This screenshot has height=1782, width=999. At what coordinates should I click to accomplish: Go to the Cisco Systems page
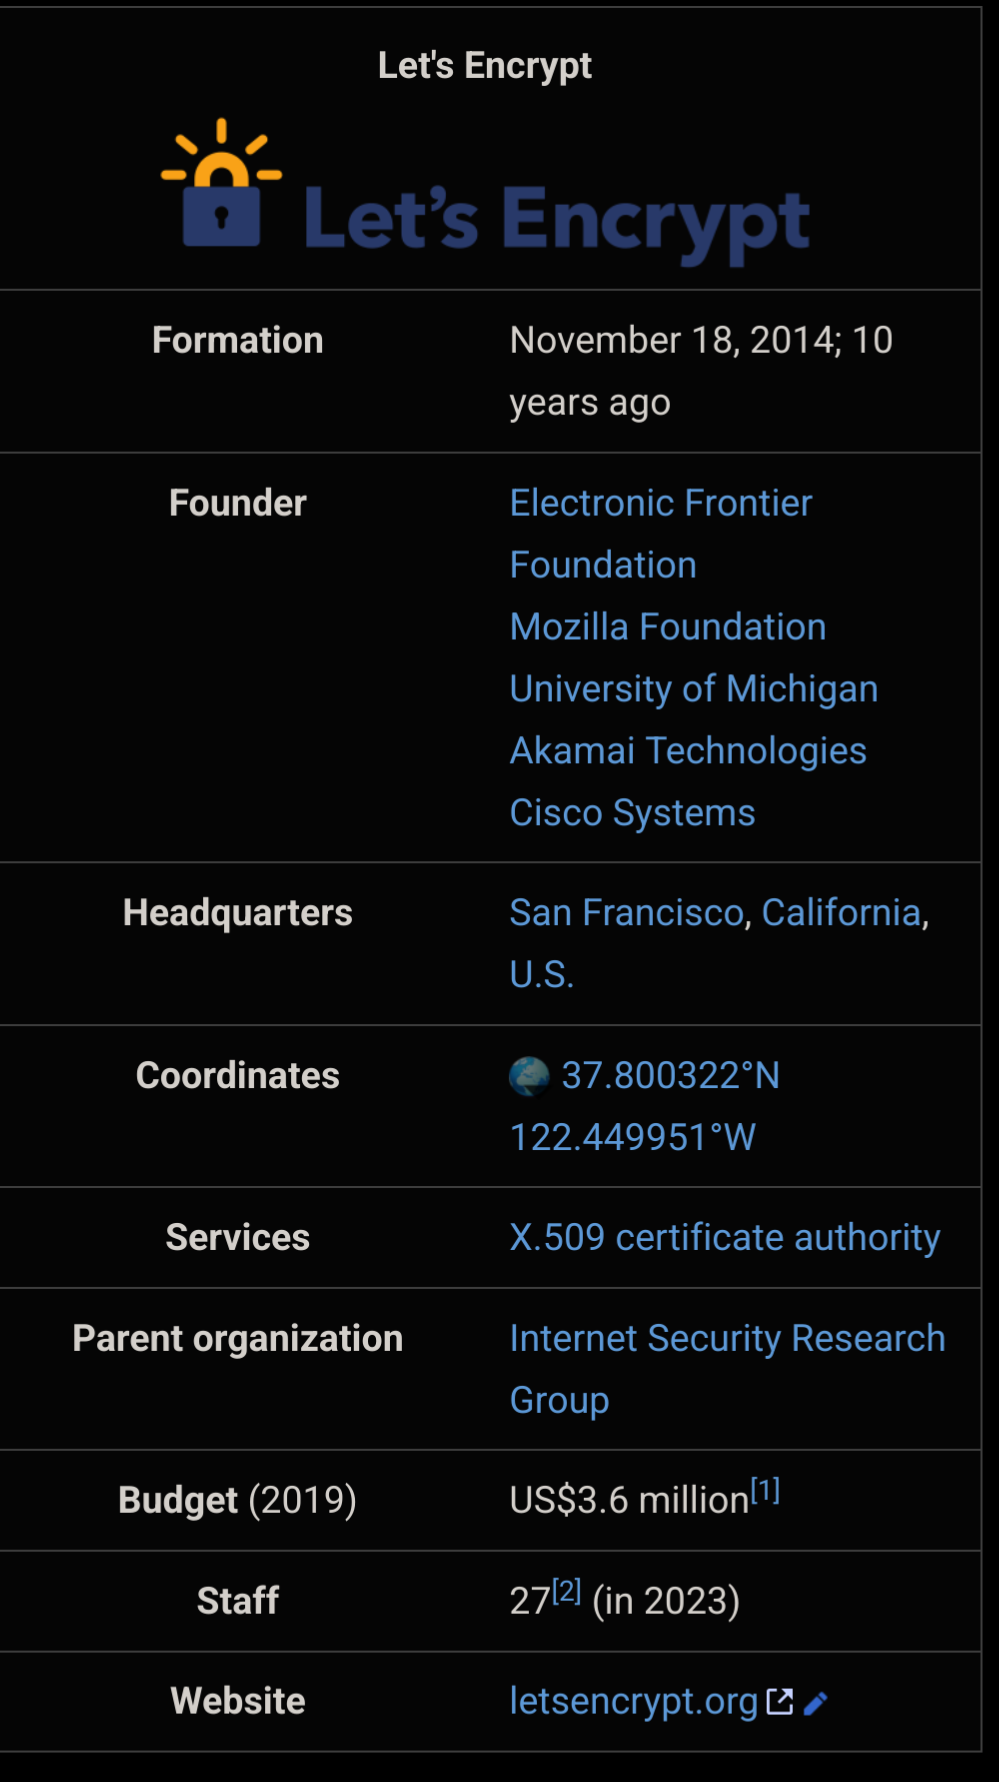632,813
